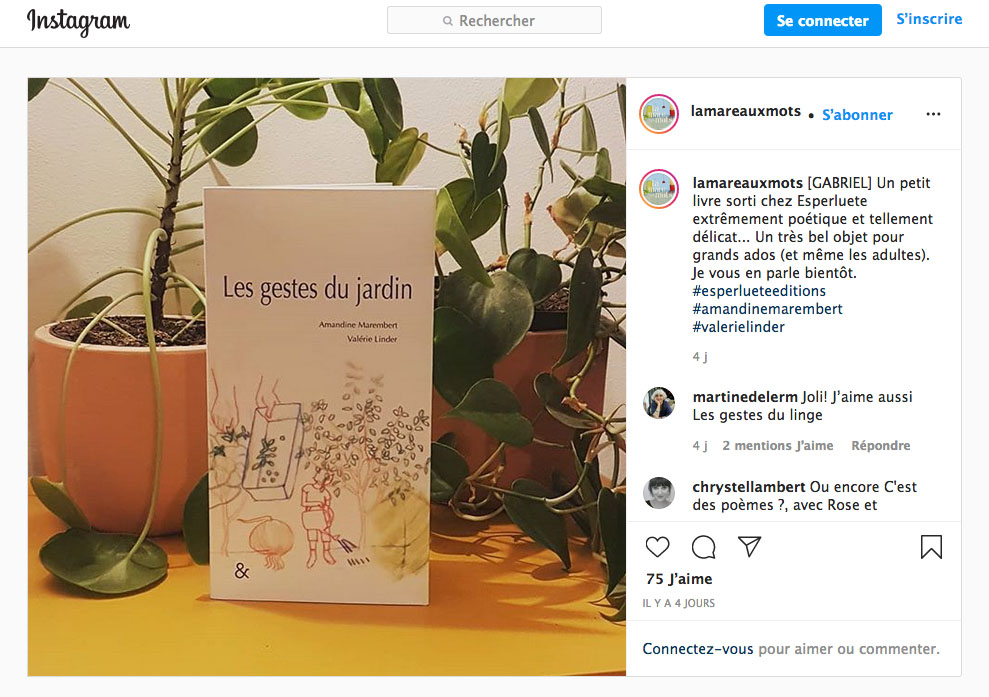This screenshot has height=697, width=989.
Task: Click the Instagram logo
Action: pos(78,22)
